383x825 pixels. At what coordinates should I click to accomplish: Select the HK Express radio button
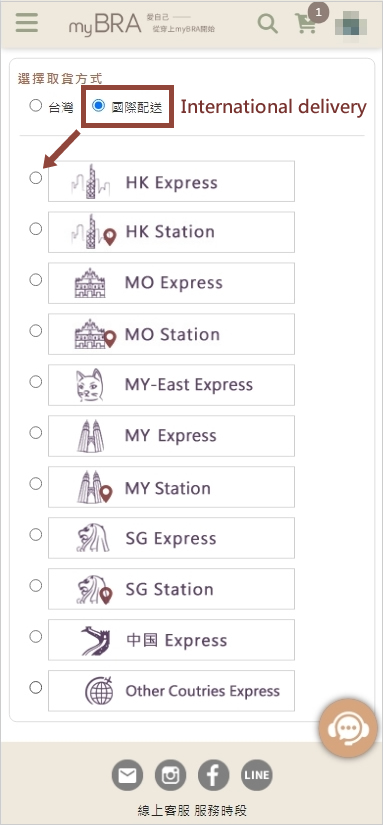[35, 178]
